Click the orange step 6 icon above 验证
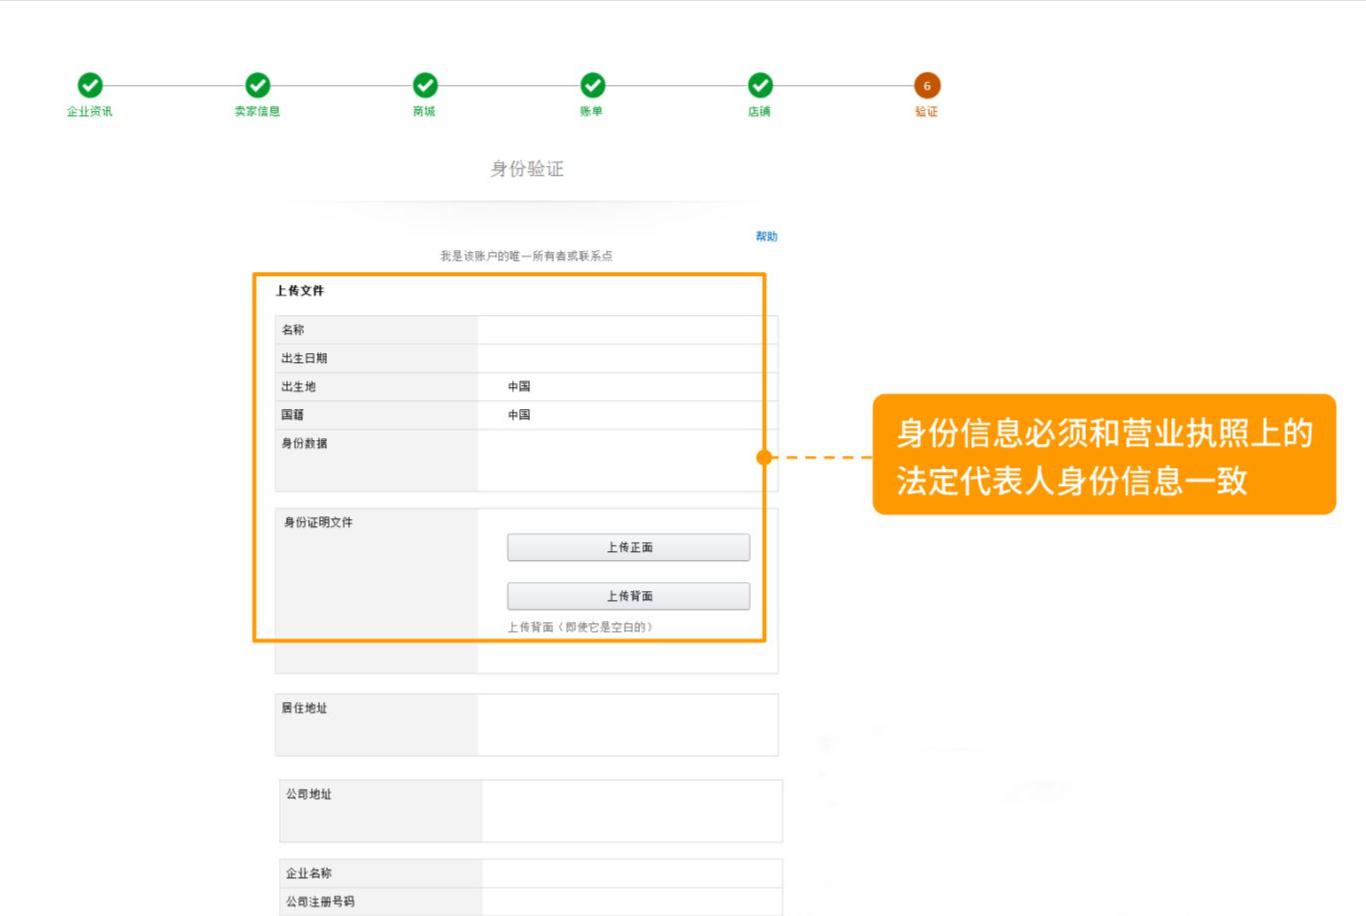This screenshot has width=1366, height=916. 928,87
